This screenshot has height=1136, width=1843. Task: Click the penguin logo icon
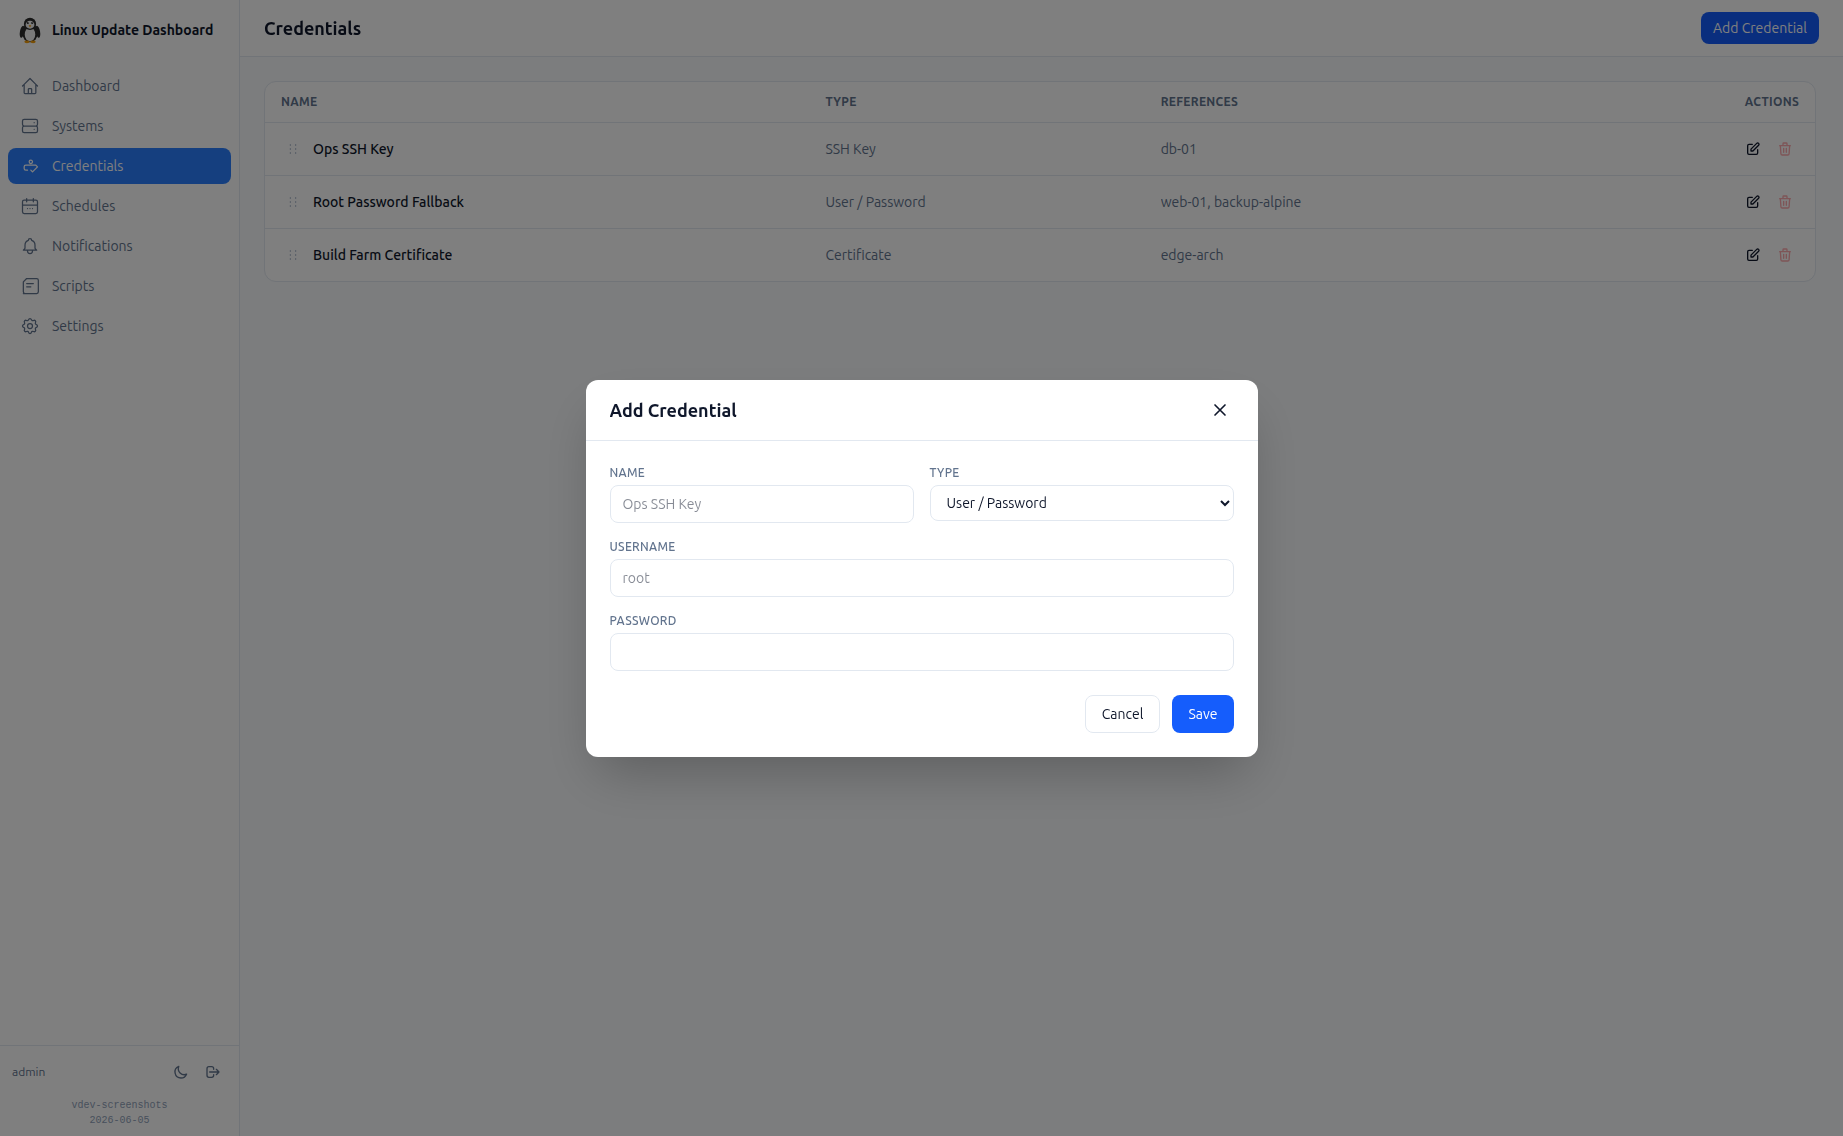(x=30, y=30)
